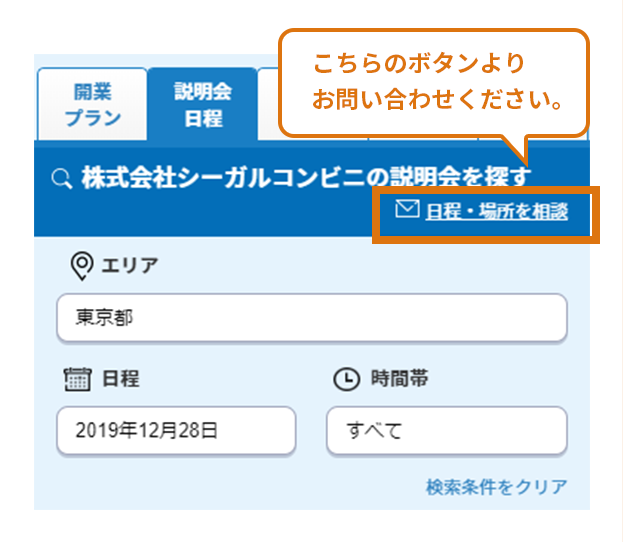
Task: Click the clock icon beside 時間帯
Action: [344, 379]
